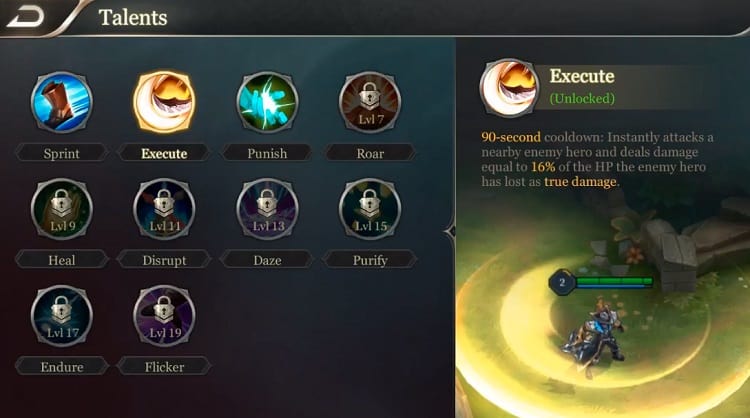Tap the locked Endure talent icon
Screen dimensions: 750x418
click(62, 316)
